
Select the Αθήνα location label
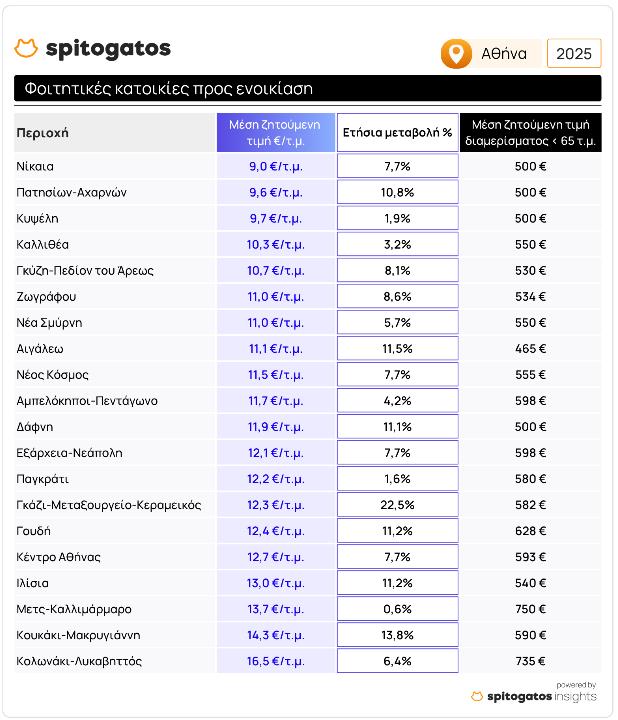(x=504, y=54)
